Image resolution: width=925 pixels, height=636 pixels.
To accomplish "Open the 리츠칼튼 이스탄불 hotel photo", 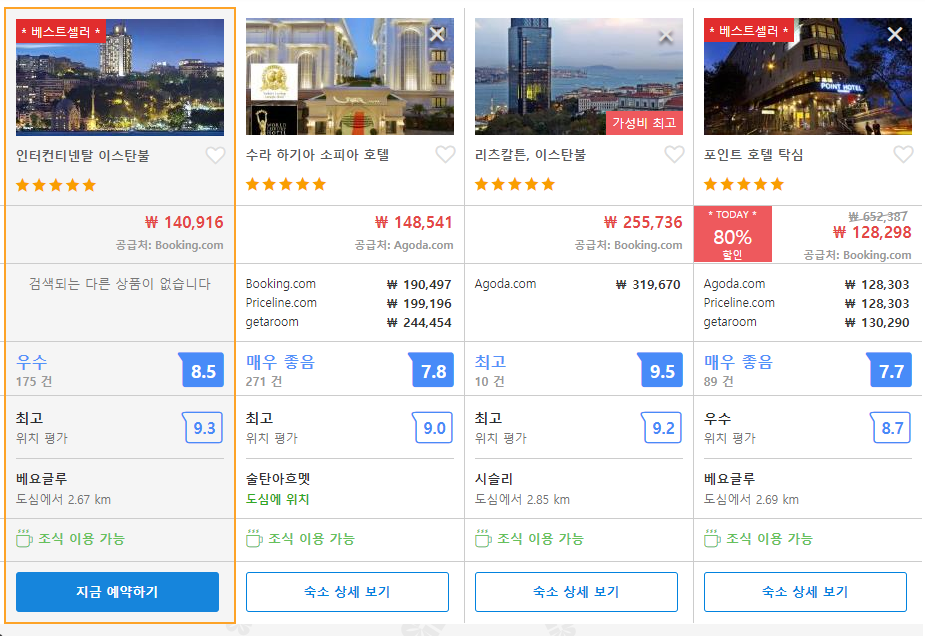I will click(579, 76).
